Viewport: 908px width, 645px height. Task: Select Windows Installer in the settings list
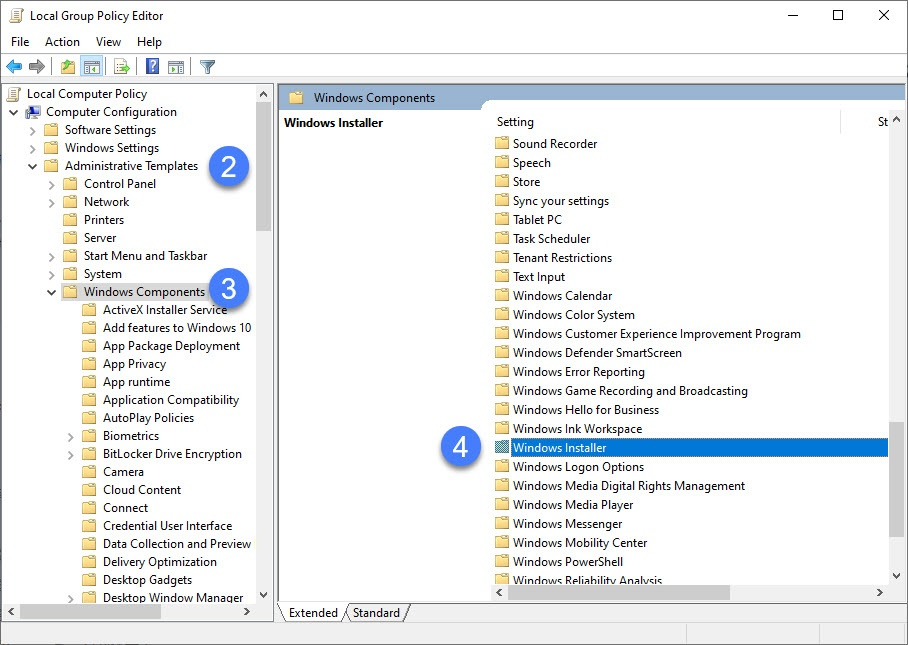click(x=691, y=447)
